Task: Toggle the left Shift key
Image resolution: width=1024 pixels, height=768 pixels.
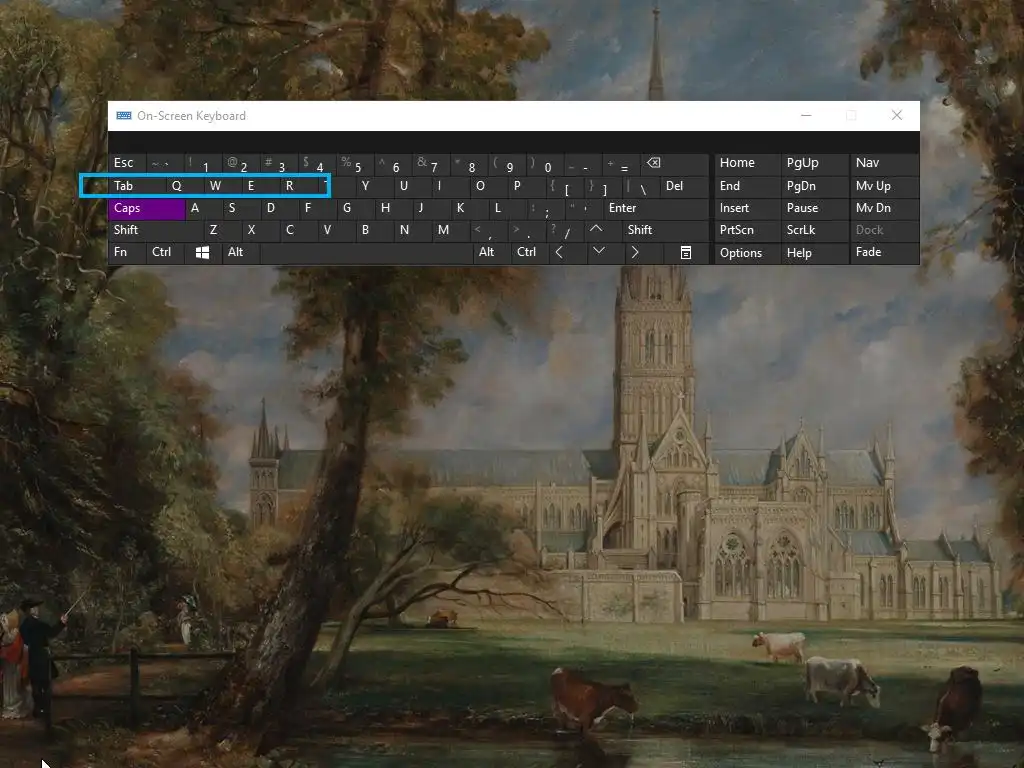Action: pos(155,230)
